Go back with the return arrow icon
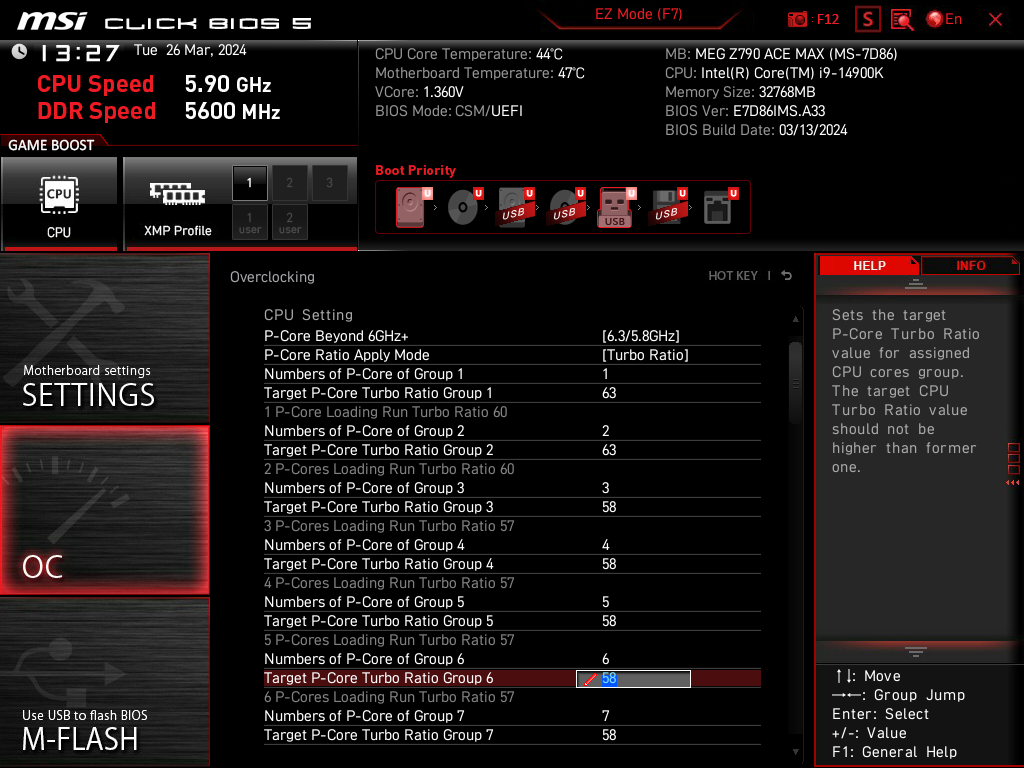 coord(787,276)
